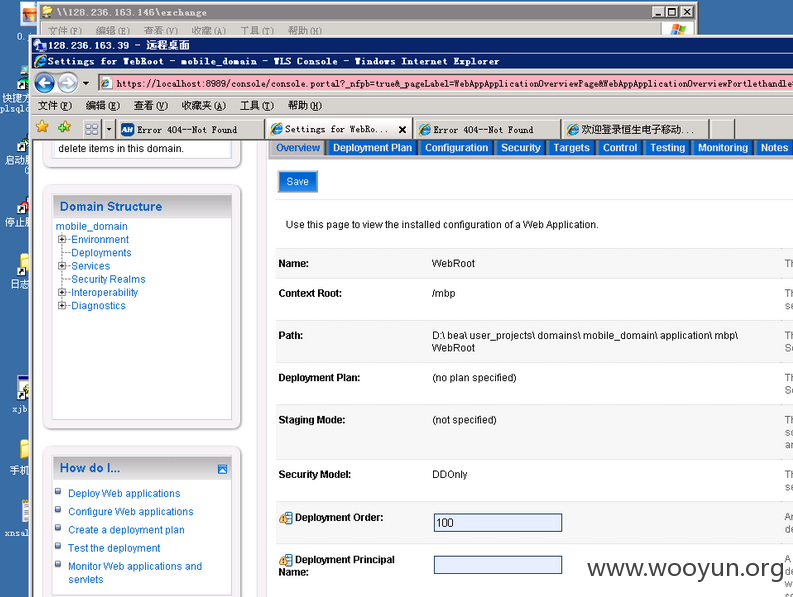This screenshot has width=793, height=597.
Task: Select the /mbp context root value
Action: pyautogui.click(x=444, y=293)
